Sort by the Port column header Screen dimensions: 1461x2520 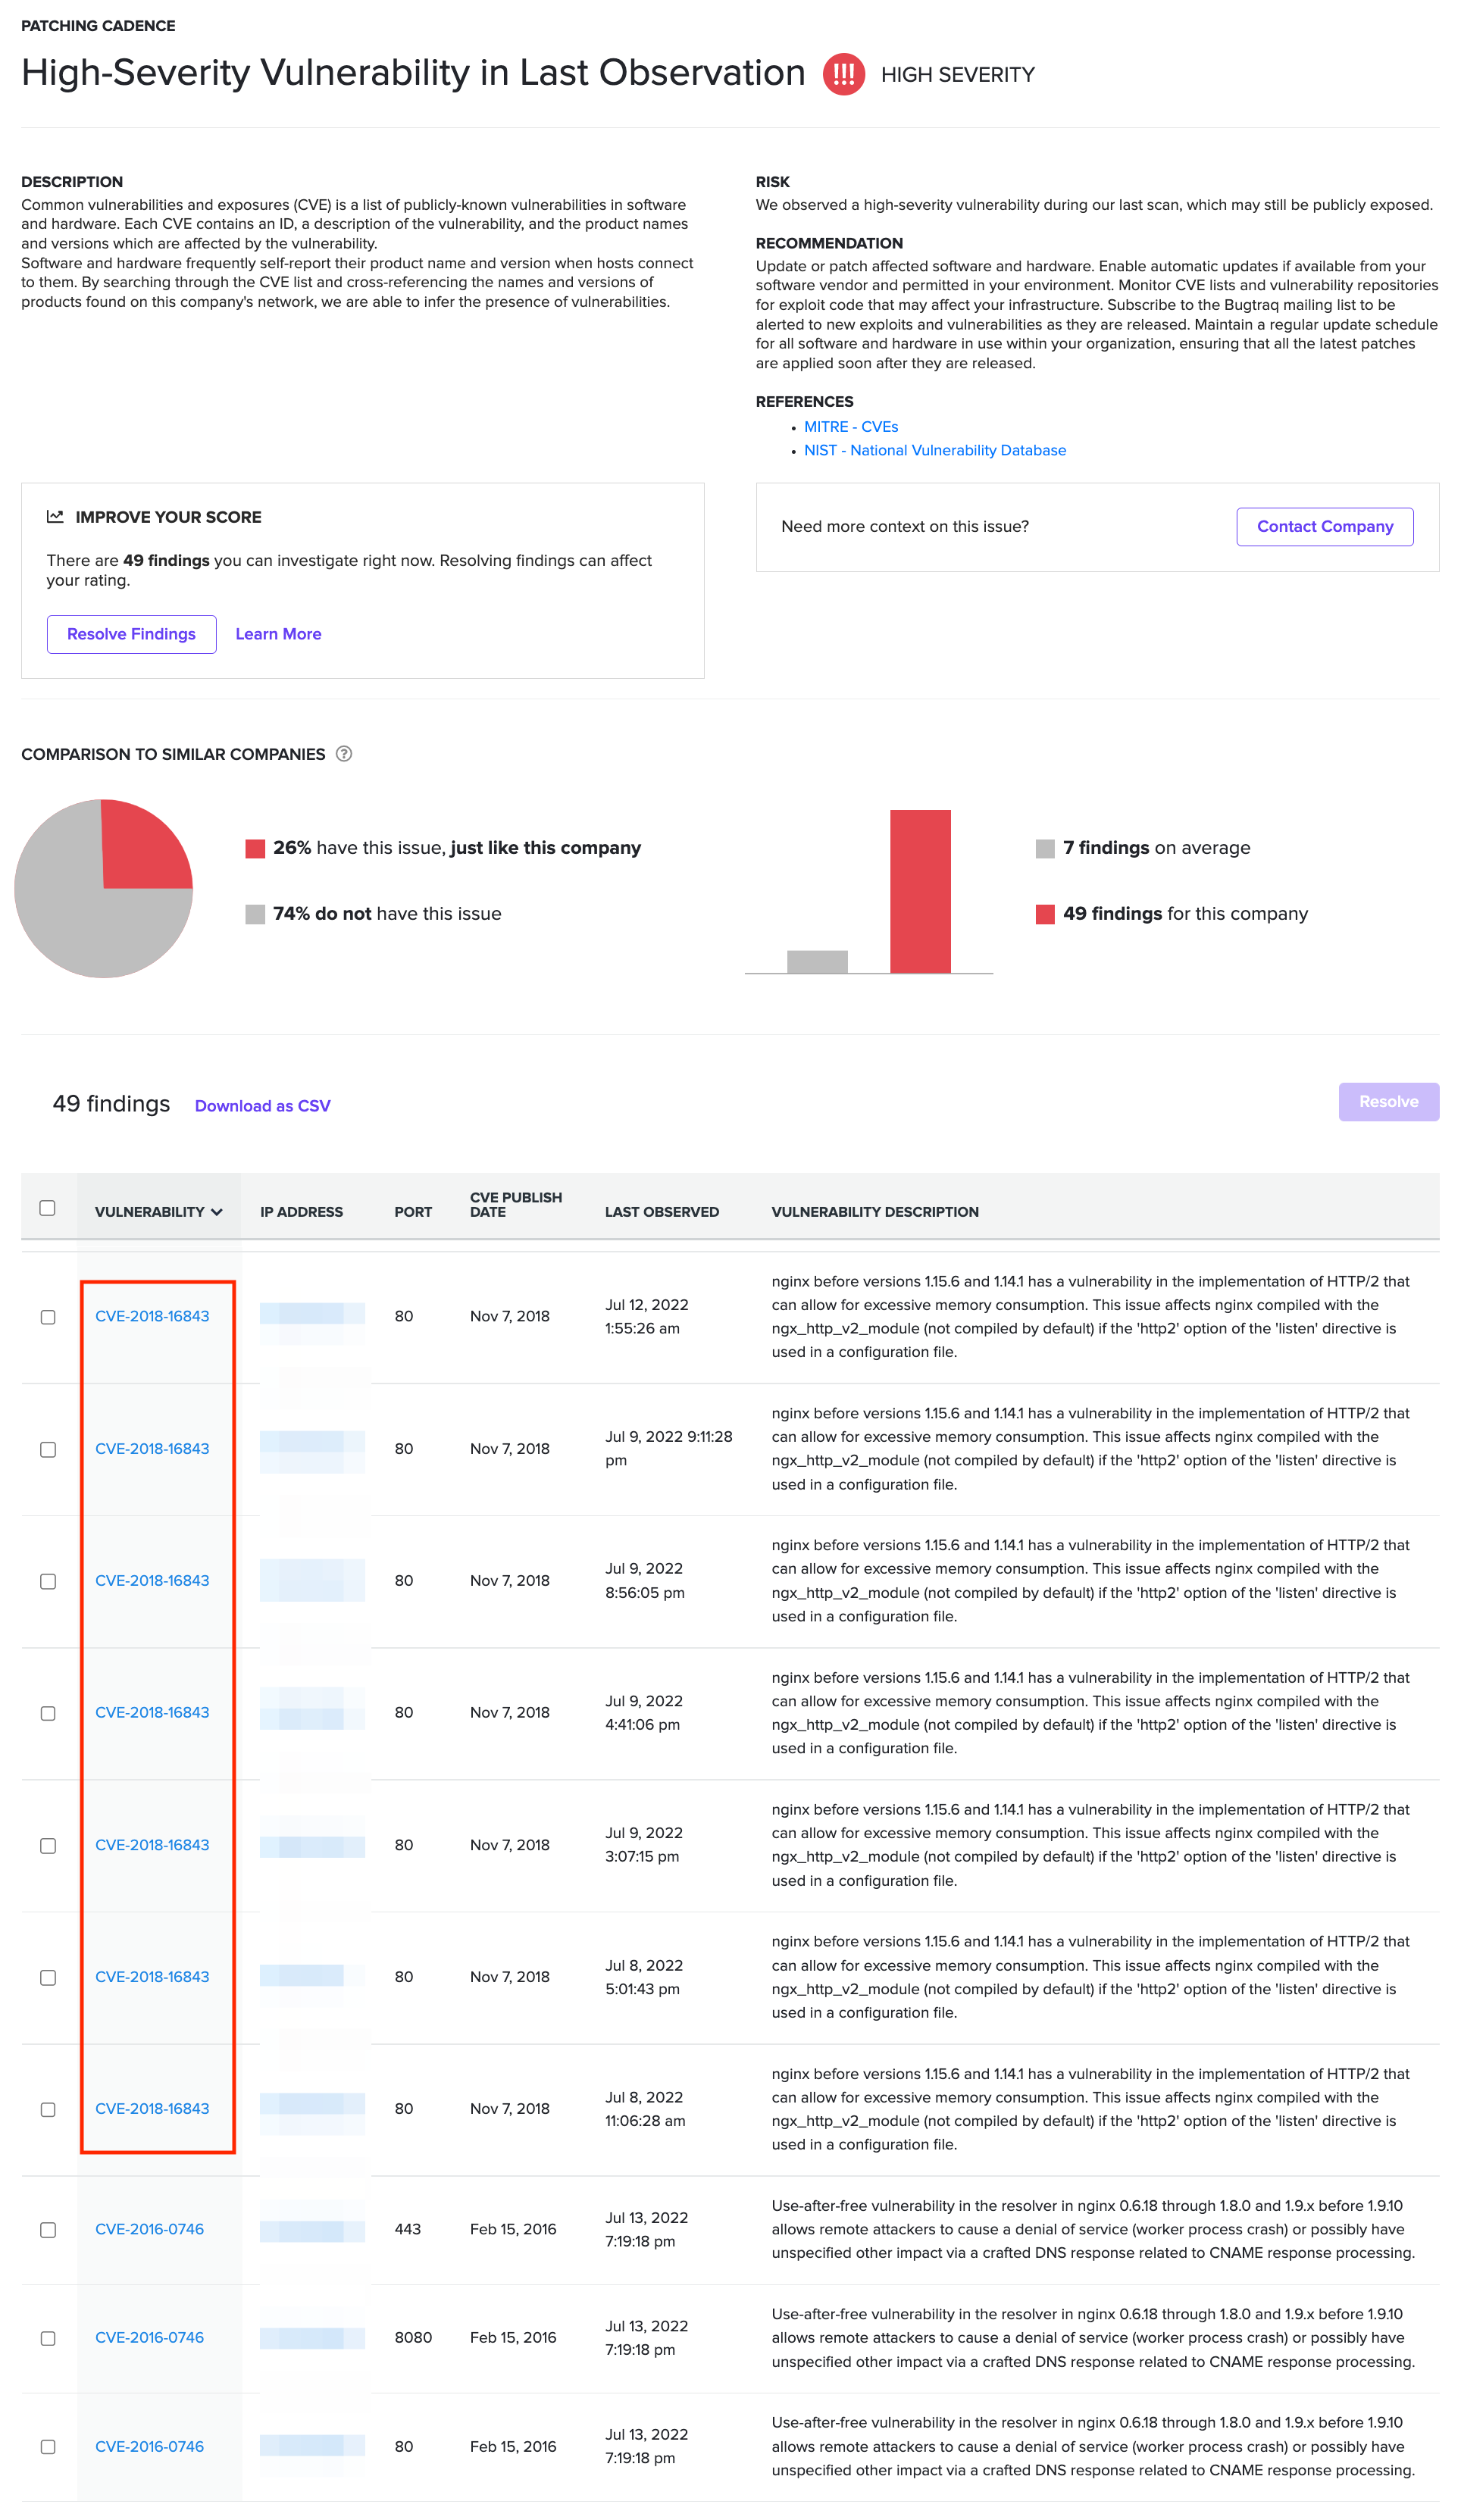click(x=412, y=1212)
